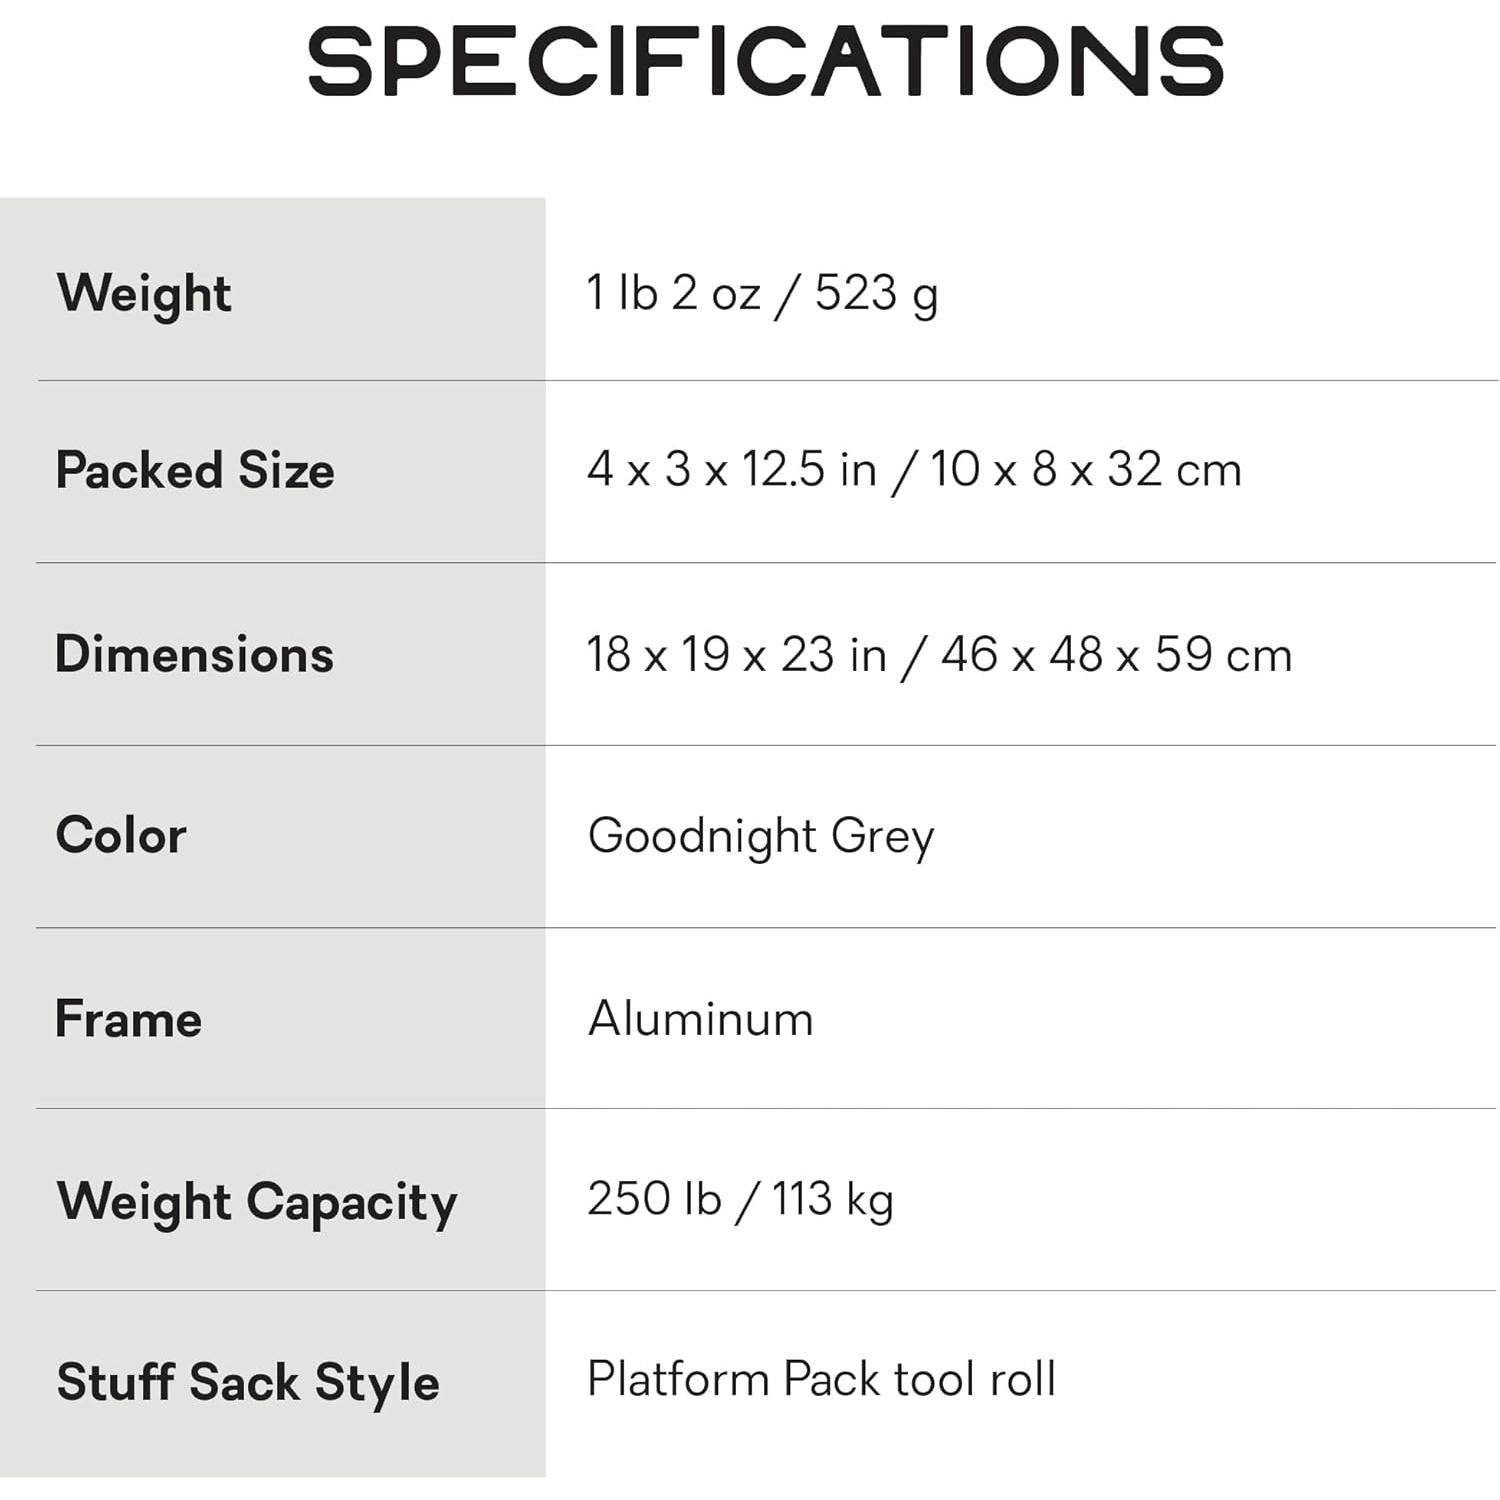Screen dimensions: 1500x1500
Task: Click the Color row label
Action: (121, 835)
